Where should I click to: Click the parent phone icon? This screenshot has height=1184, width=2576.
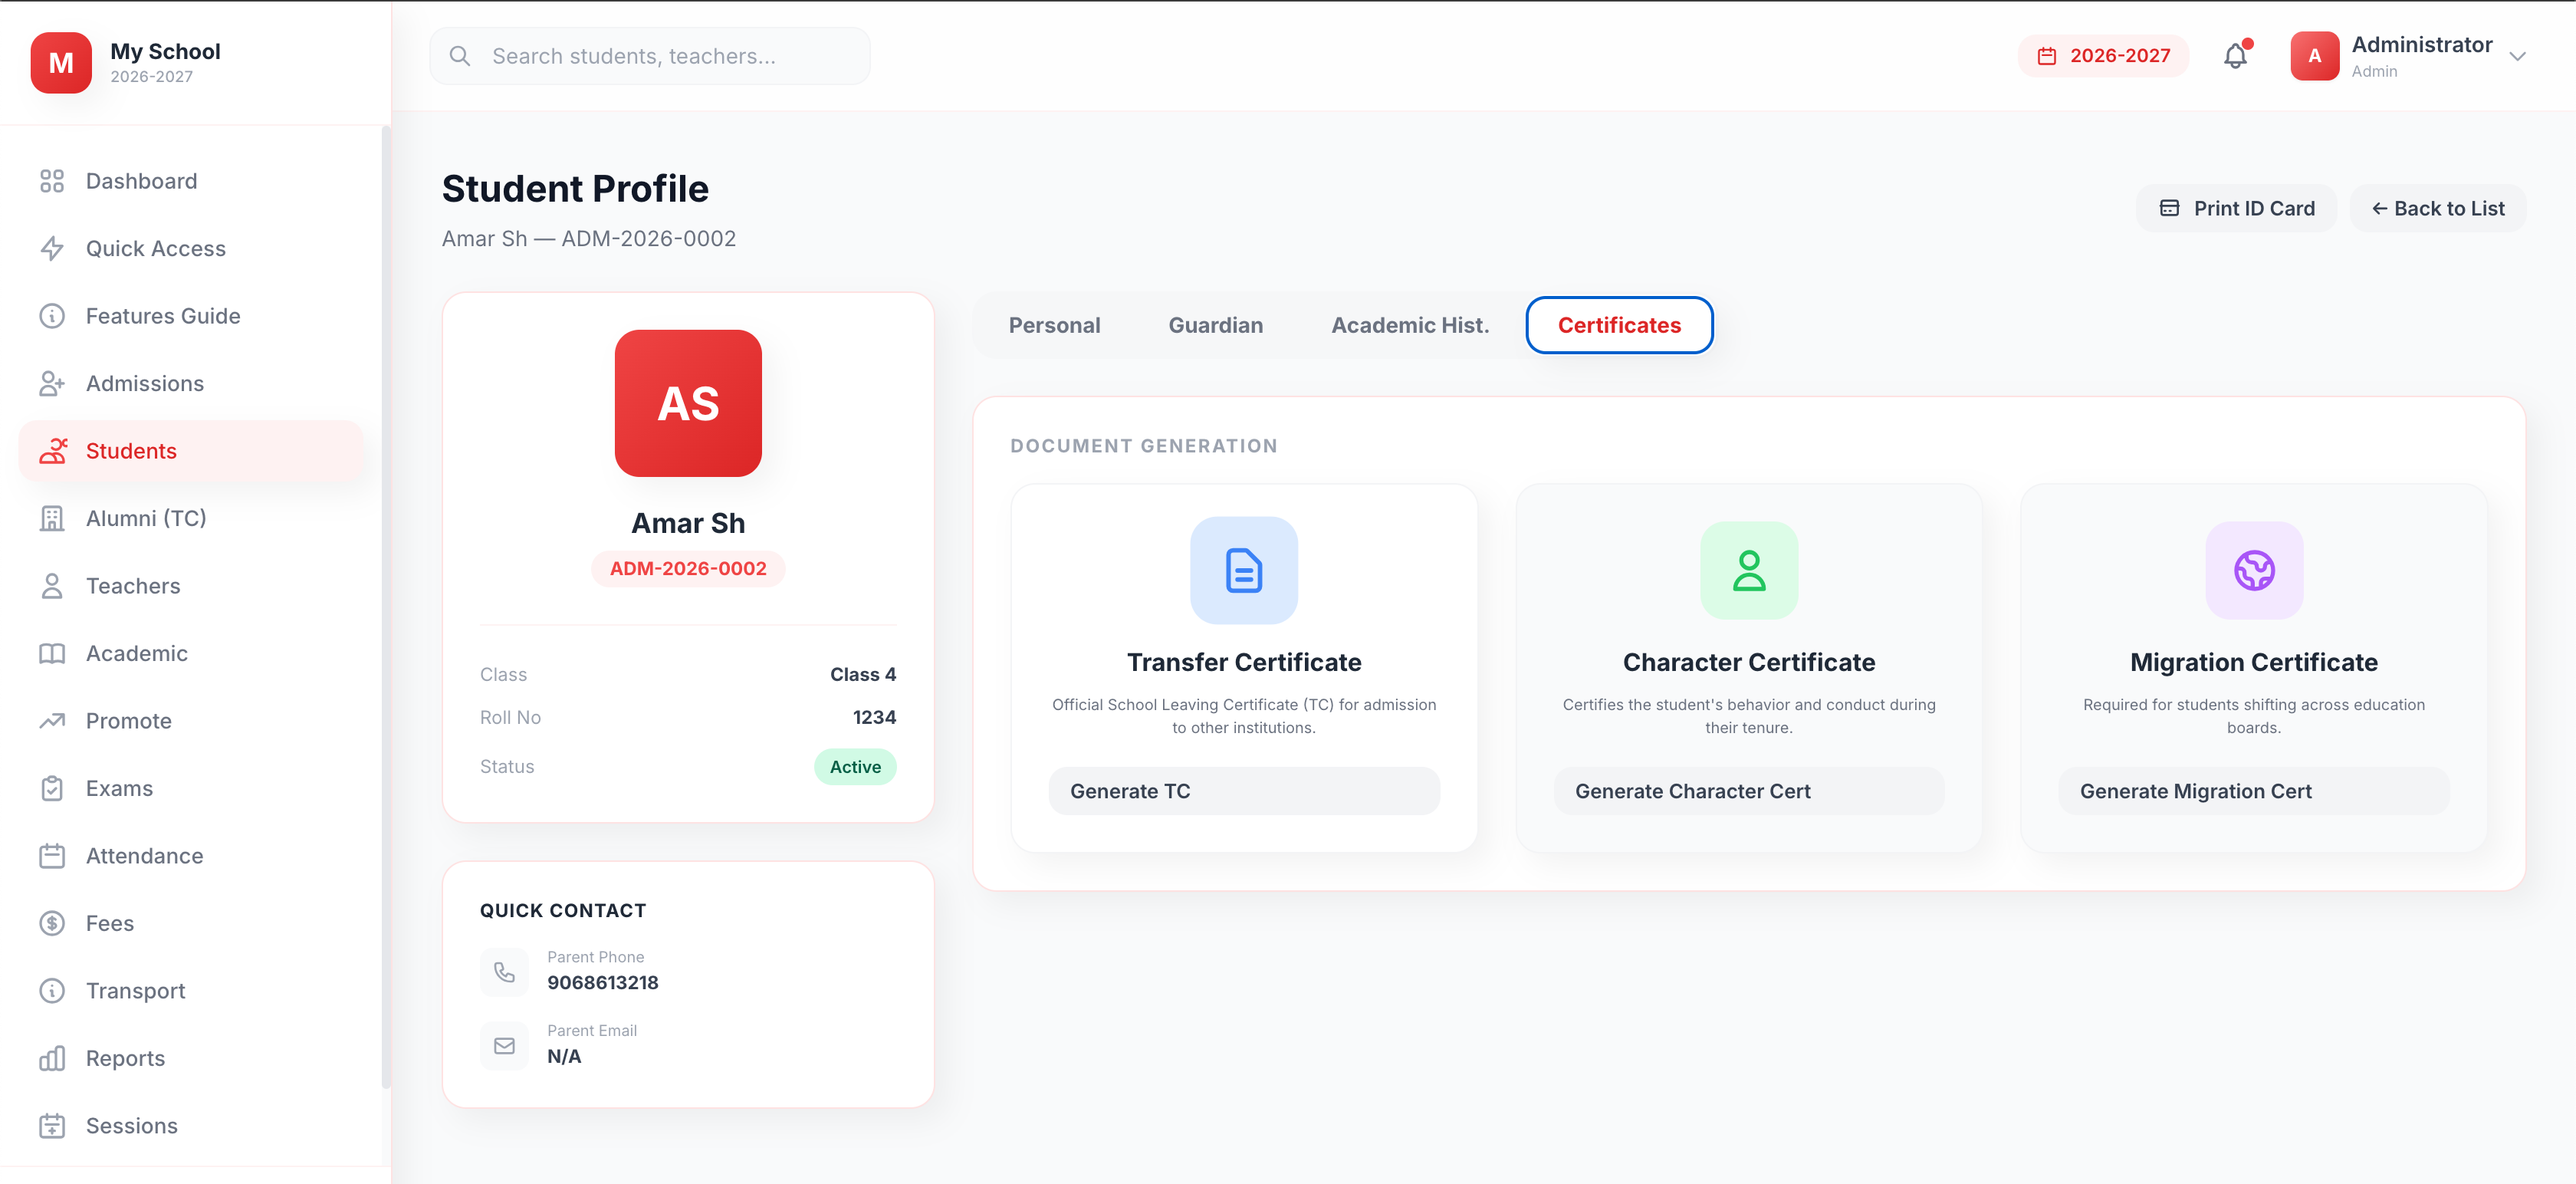504,972
